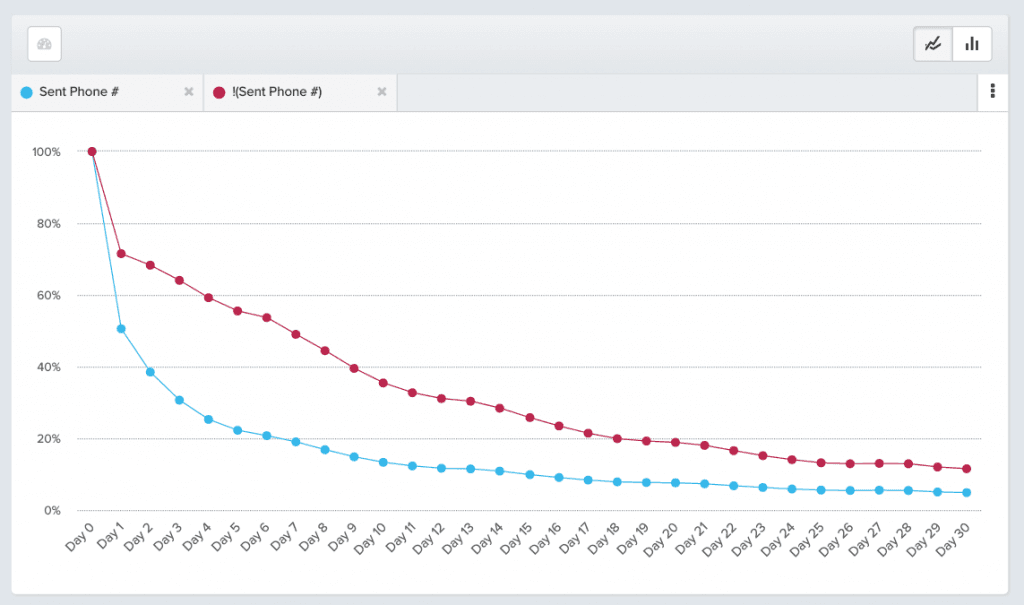Click the 100% y-axis label
Viewport: 1024px width, 605px height.
coord(46,152)
